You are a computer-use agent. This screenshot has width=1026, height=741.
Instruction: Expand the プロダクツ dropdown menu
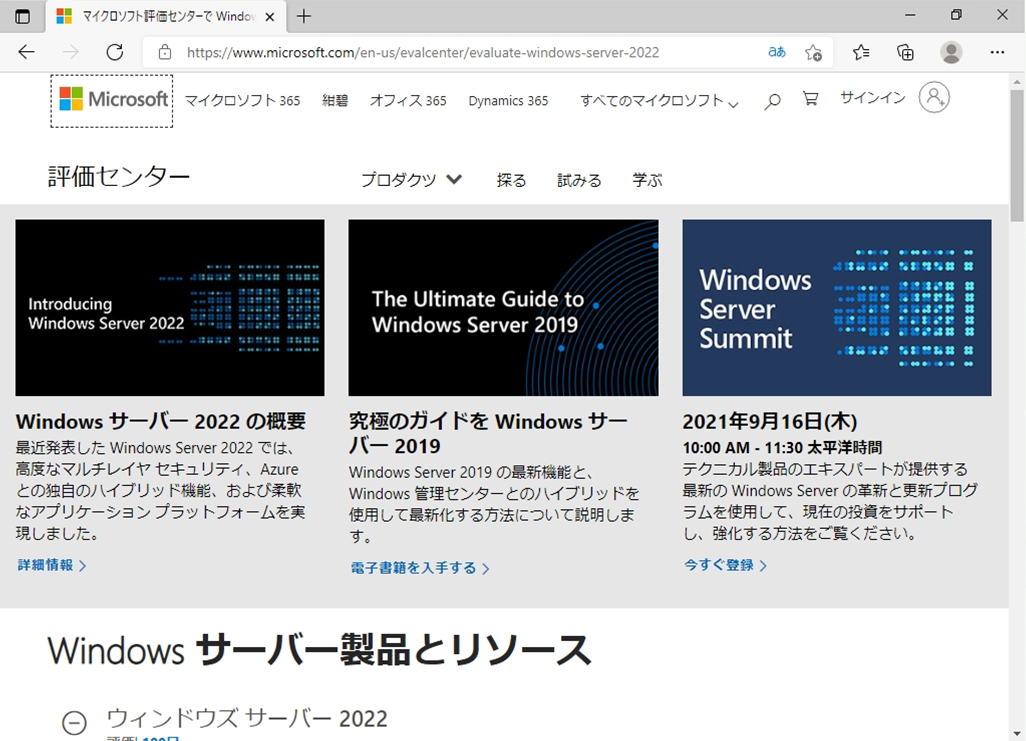coord(412,180)
